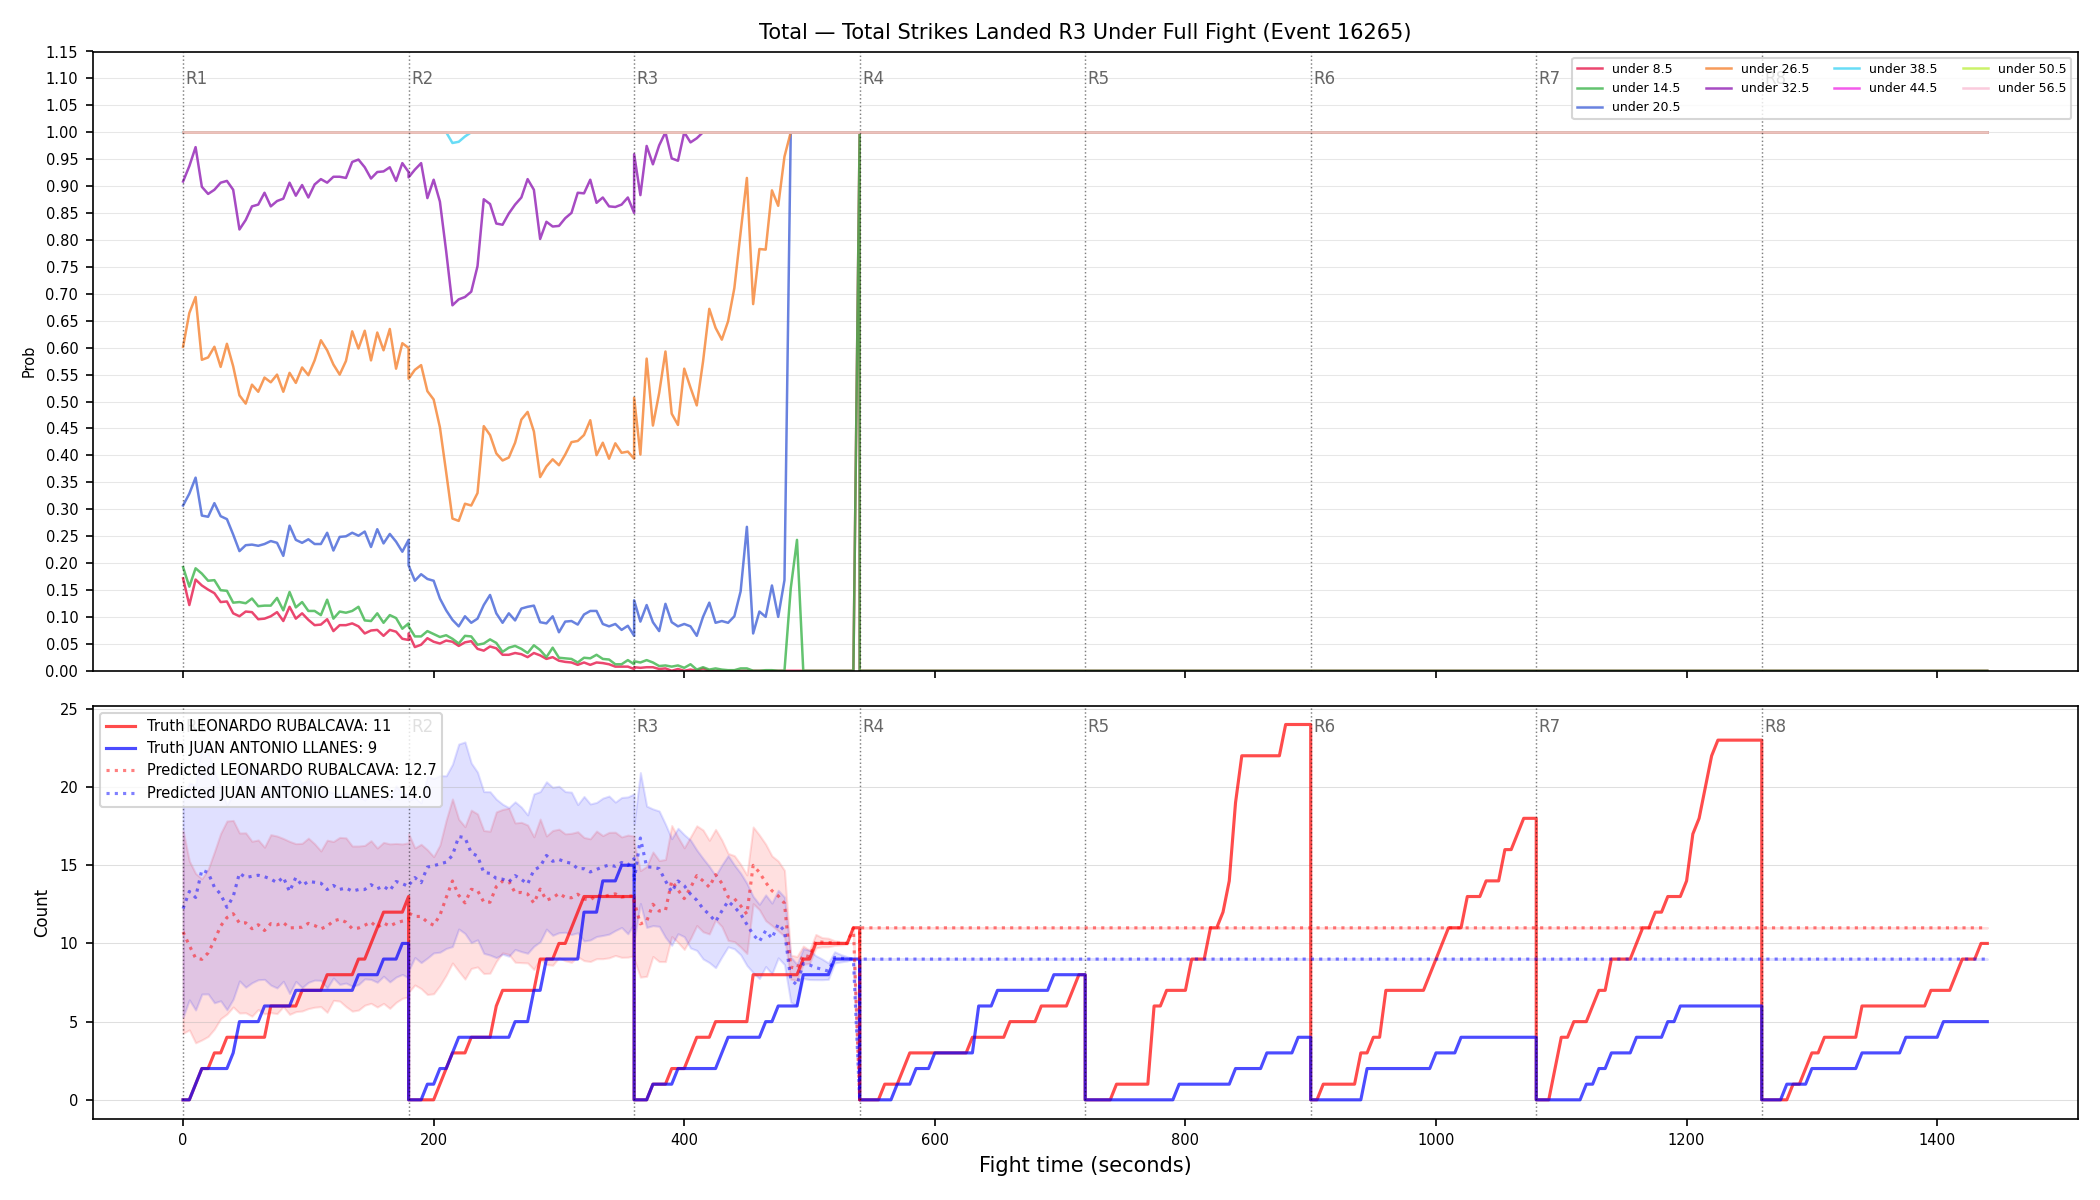Click the x-axis tick label 800
This screenshot has height=1200, width=2100.
point(1185,1138)
